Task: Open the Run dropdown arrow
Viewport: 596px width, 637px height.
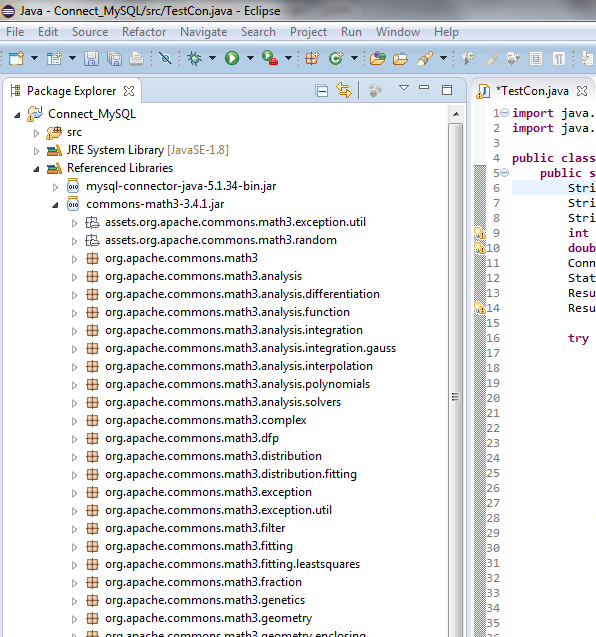Action: click(x=250, y=58)
